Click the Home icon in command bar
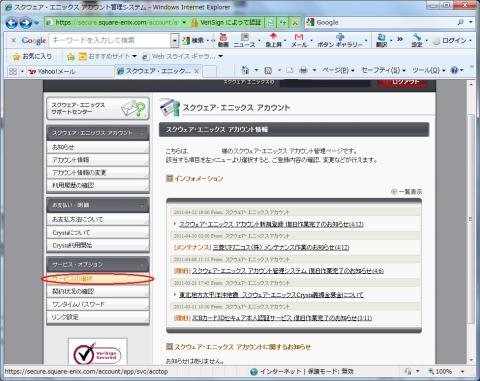Screen dimensions: 480x381 tap(245, 70)
